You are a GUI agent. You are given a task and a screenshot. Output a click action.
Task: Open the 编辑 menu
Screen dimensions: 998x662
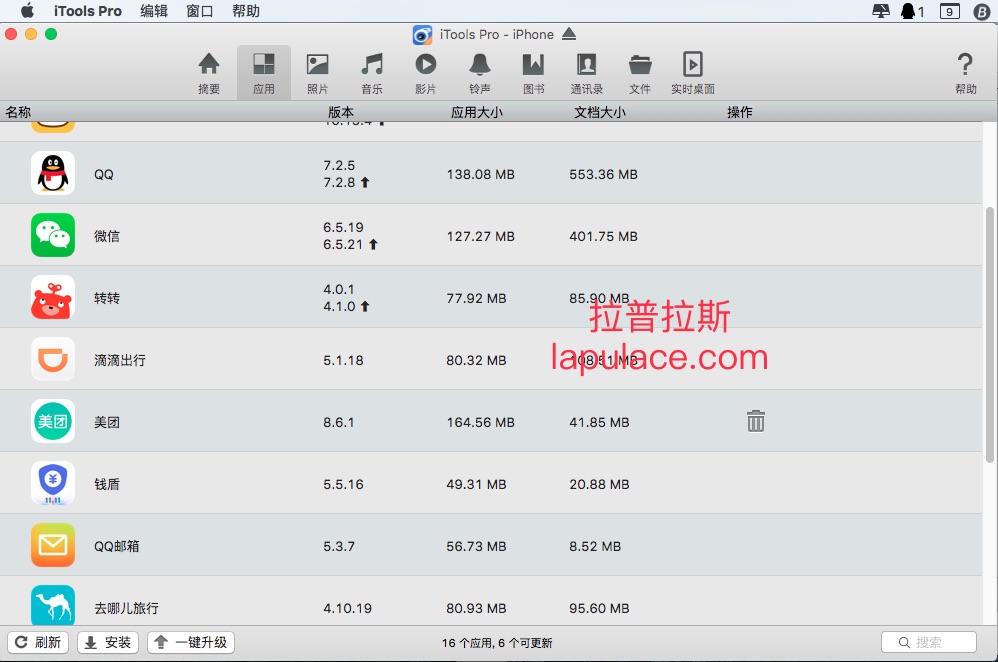pyautogui.click(x=154, y=11)
